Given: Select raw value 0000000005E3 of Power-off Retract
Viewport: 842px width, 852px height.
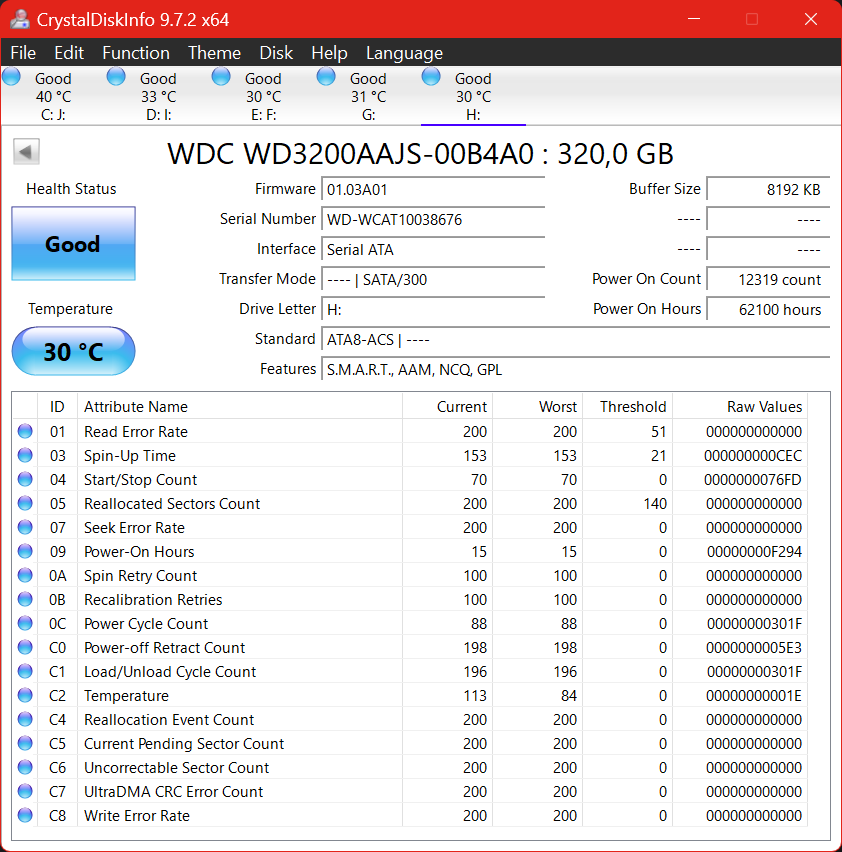Looking at the screenshot, I should coord(754,647).
